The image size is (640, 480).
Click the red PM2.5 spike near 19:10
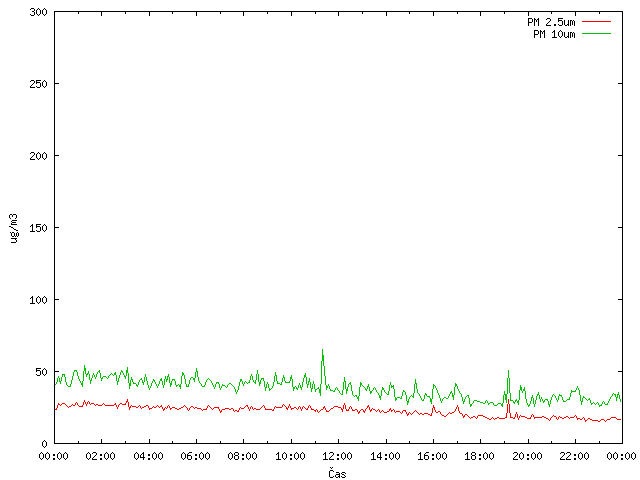pyautogui.click(x=508, y=402)
